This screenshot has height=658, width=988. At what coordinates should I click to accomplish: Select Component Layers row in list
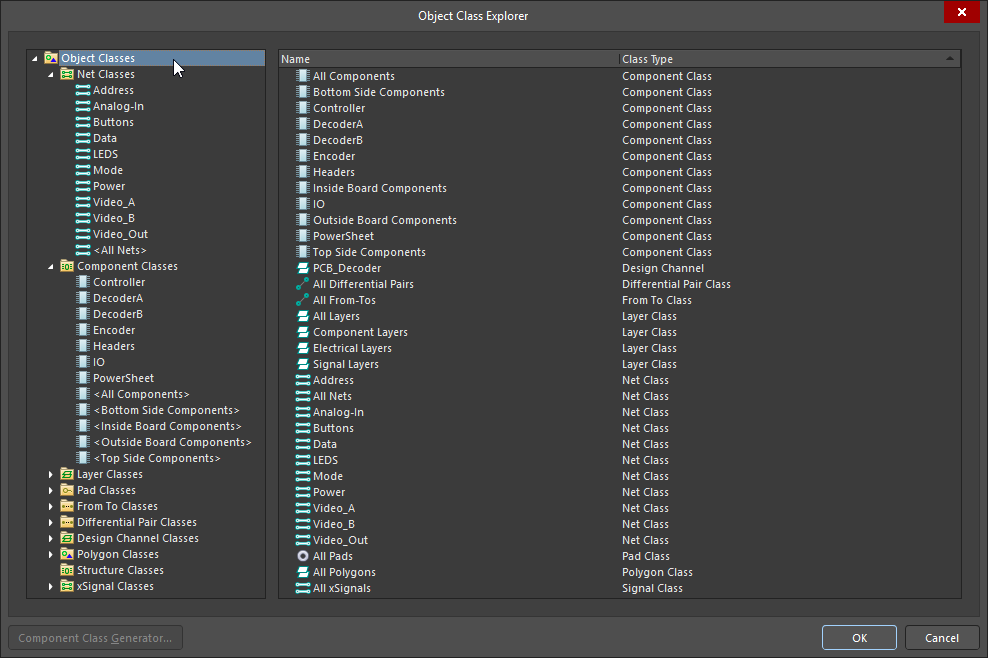point(619,332)
